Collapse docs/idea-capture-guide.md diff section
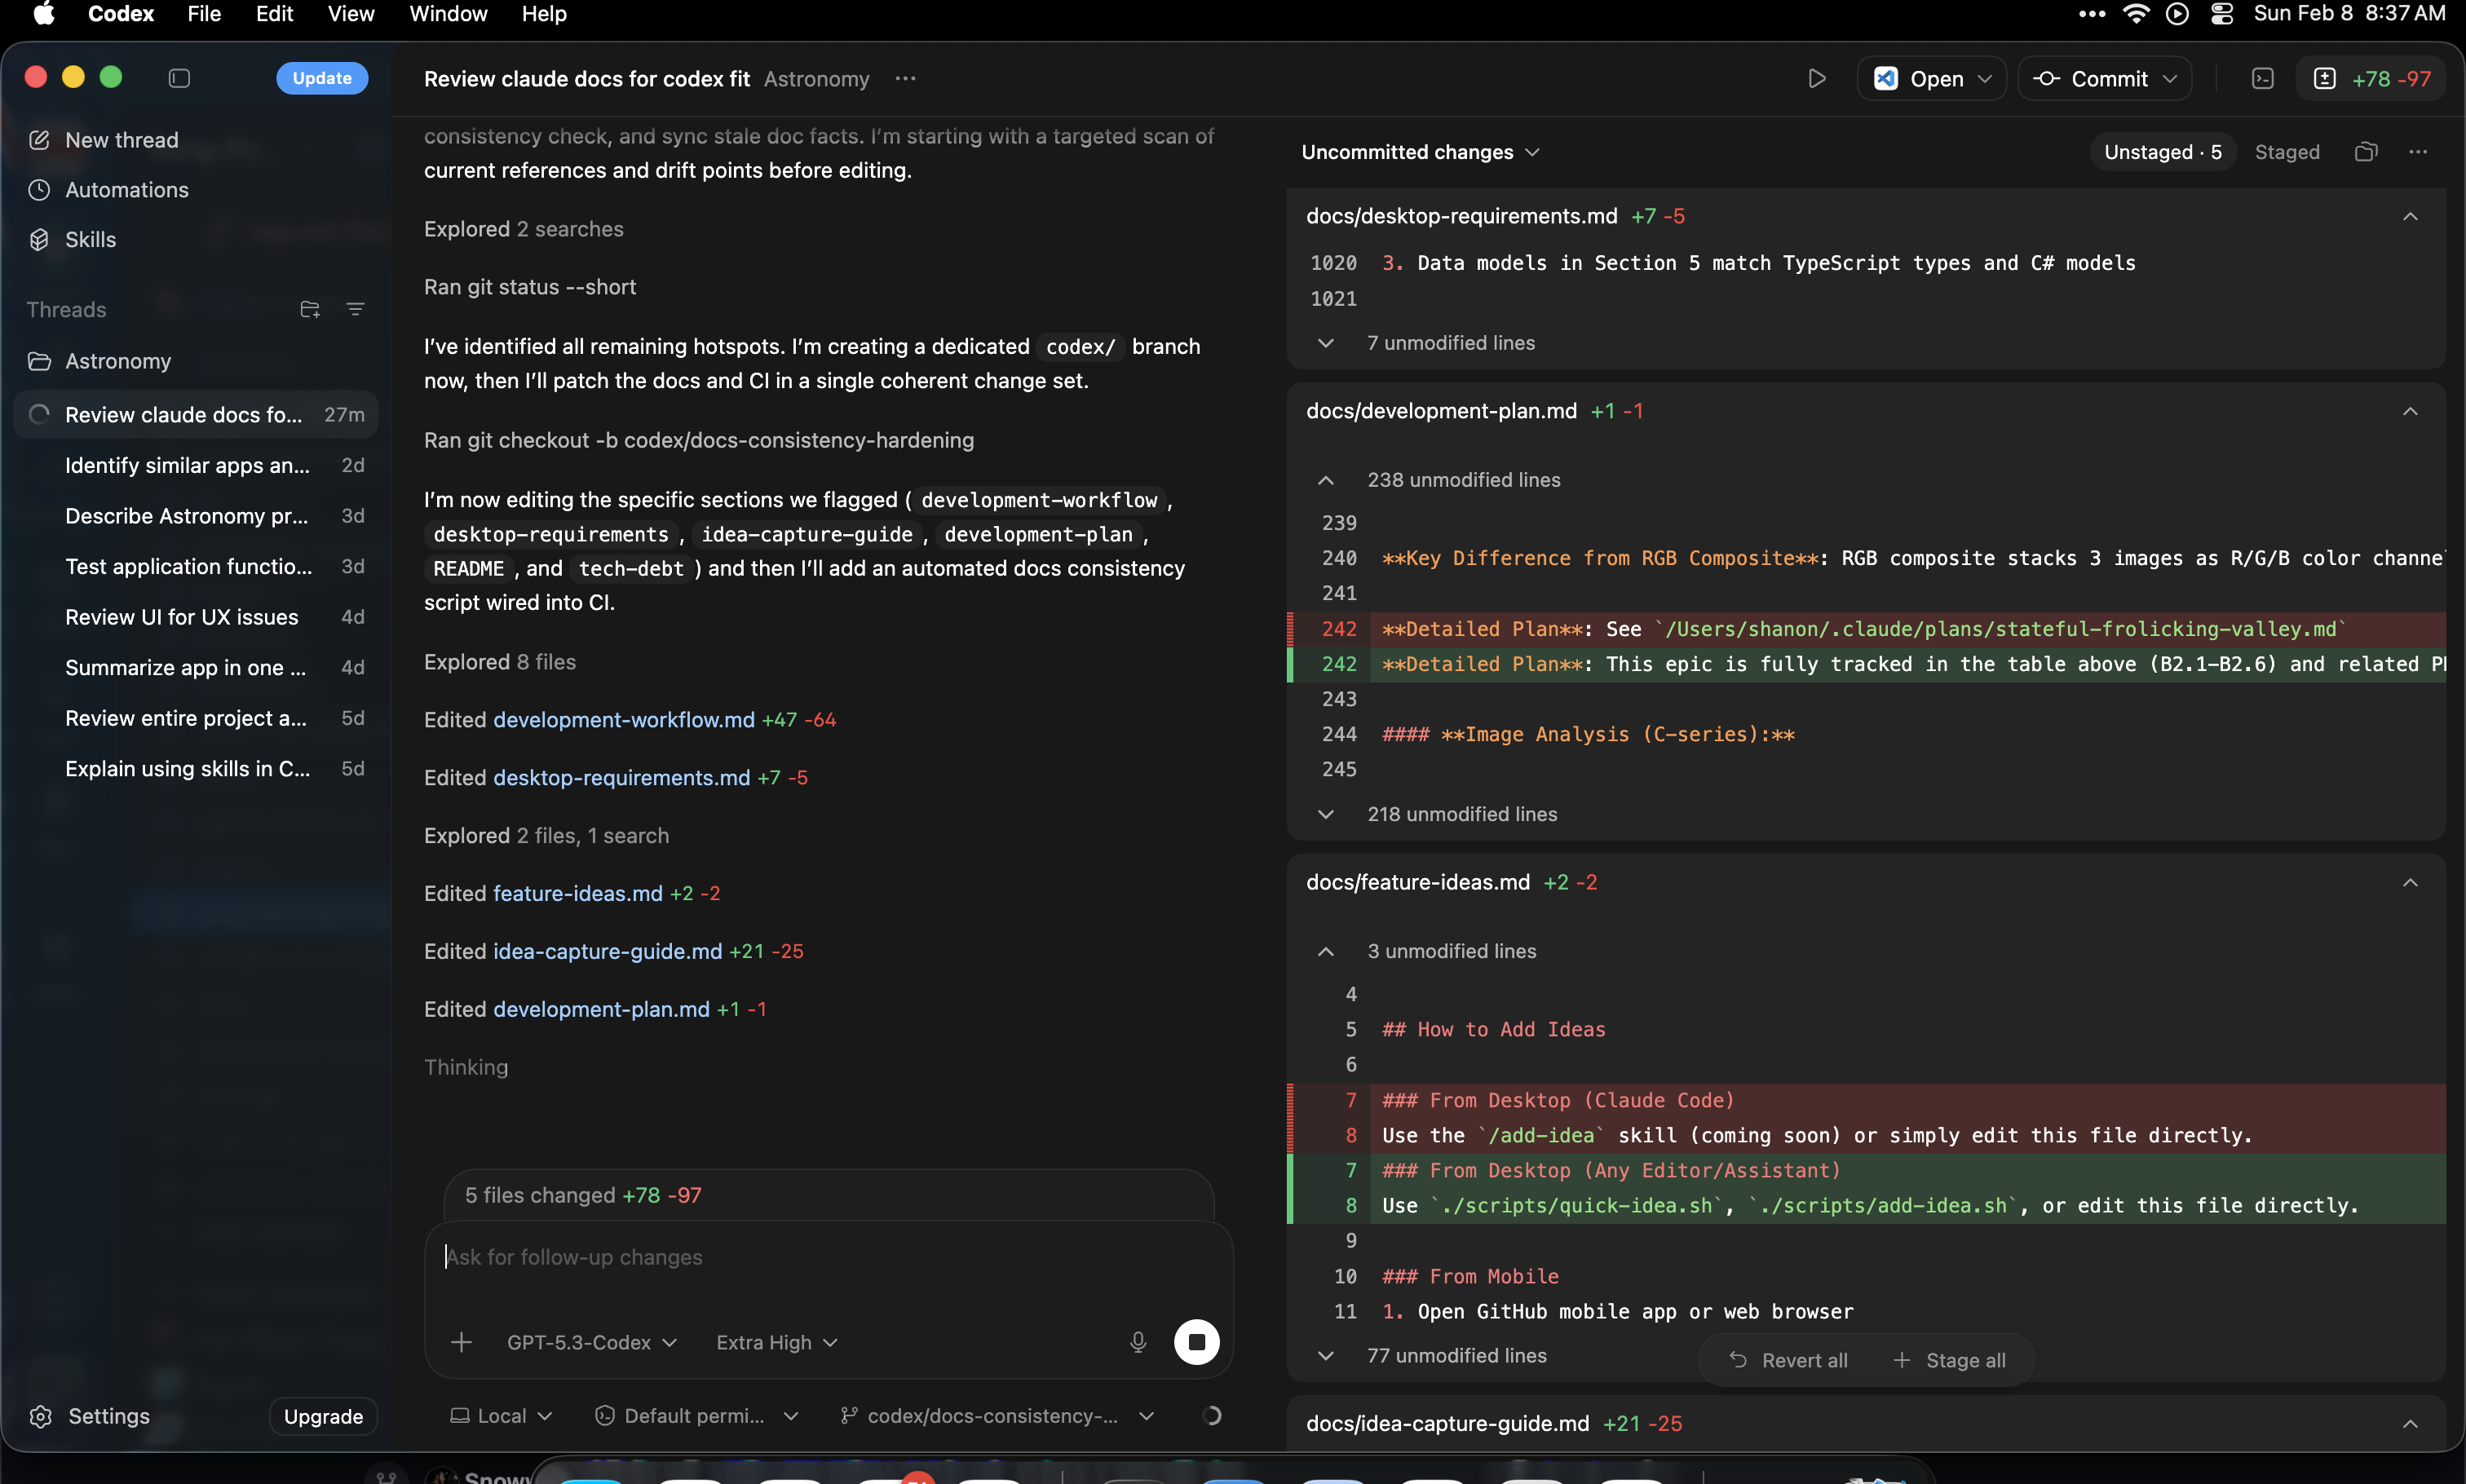Screen dimensions: 2466x1484 pyautogui.click(x=2410, y=1423)
